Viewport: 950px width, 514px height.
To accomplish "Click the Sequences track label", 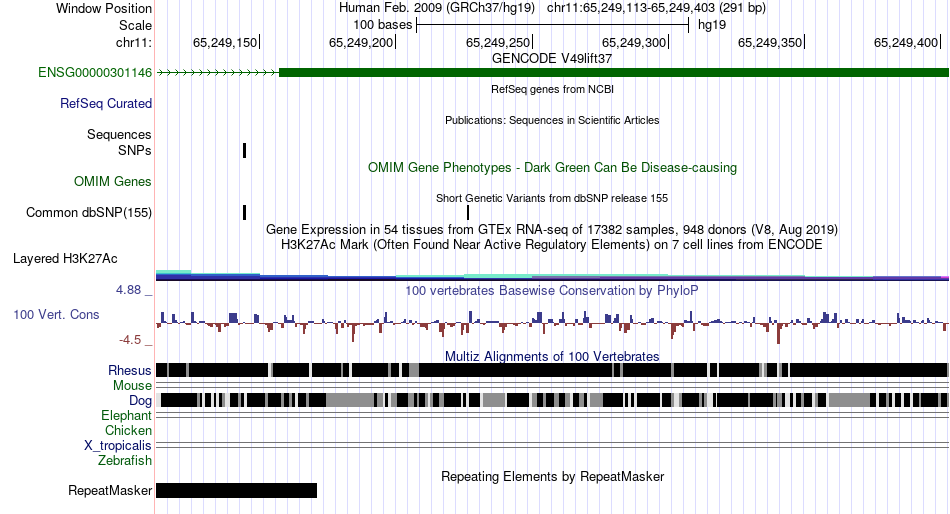I will 119,135.
